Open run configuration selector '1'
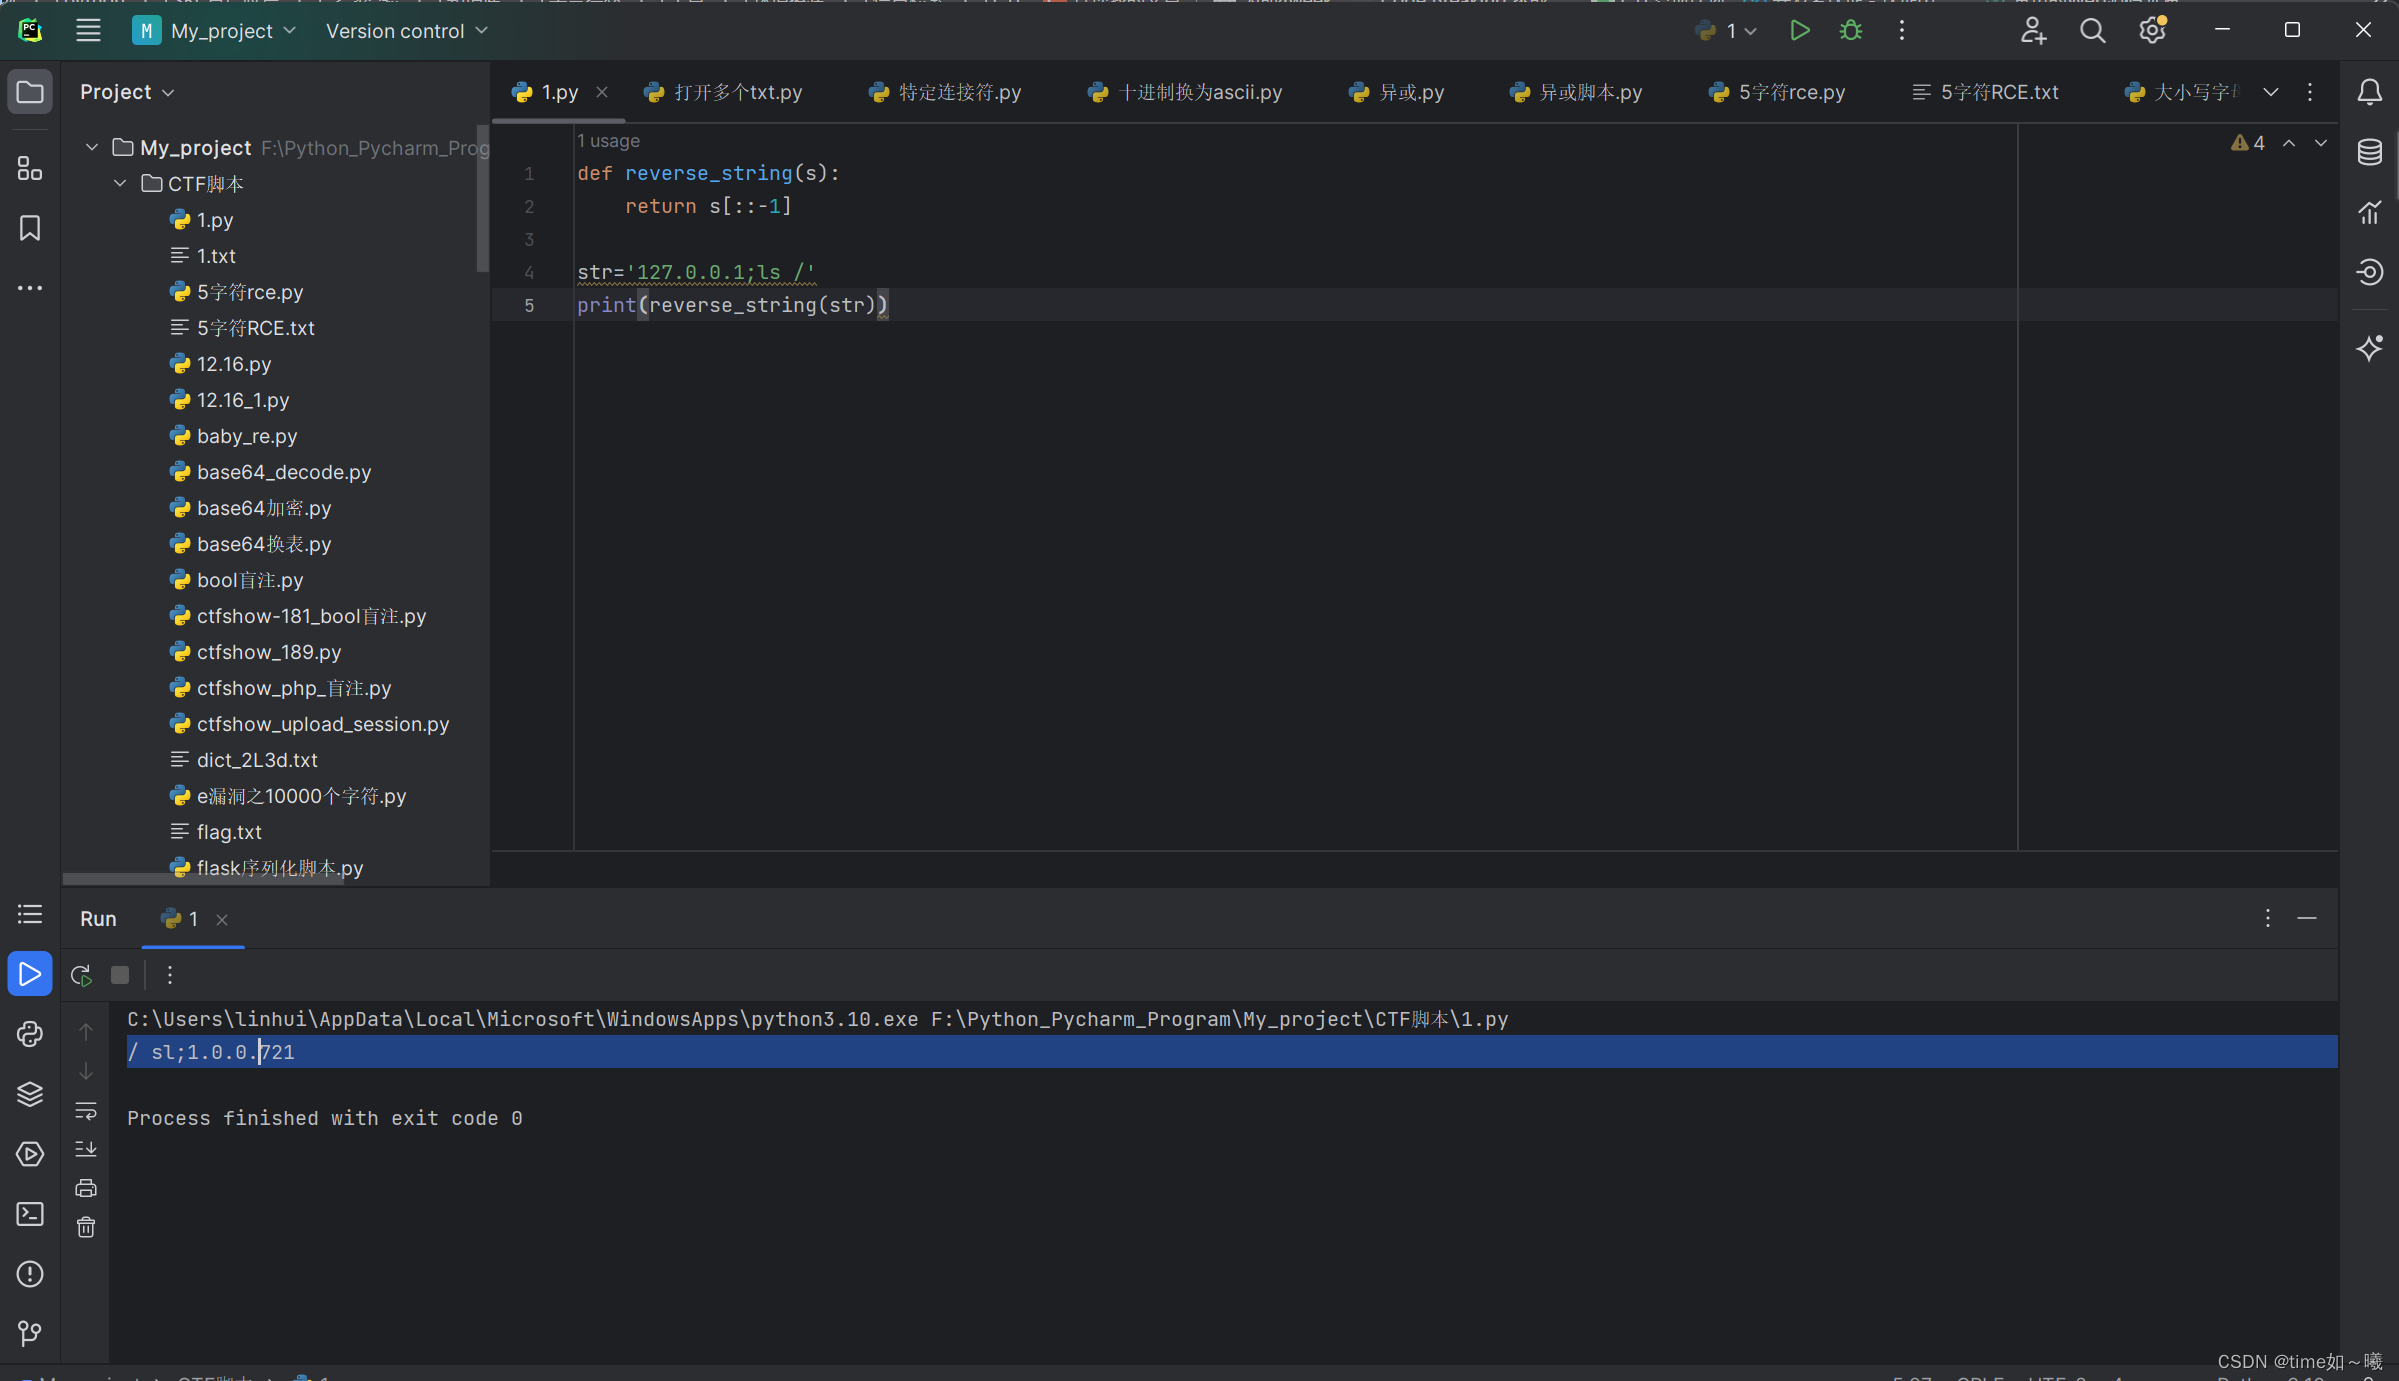 (1727, 31)
